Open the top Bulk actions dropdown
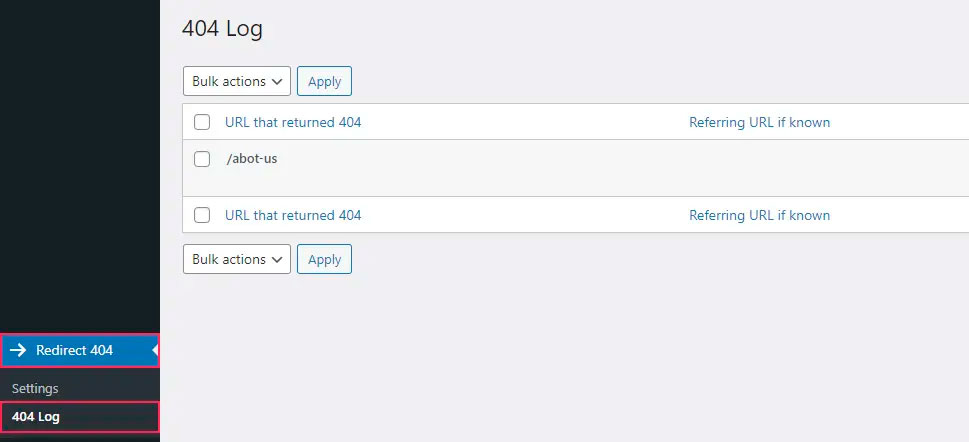Image resolution: width=969 pixels, height=442 pixels. coord(236,81)
